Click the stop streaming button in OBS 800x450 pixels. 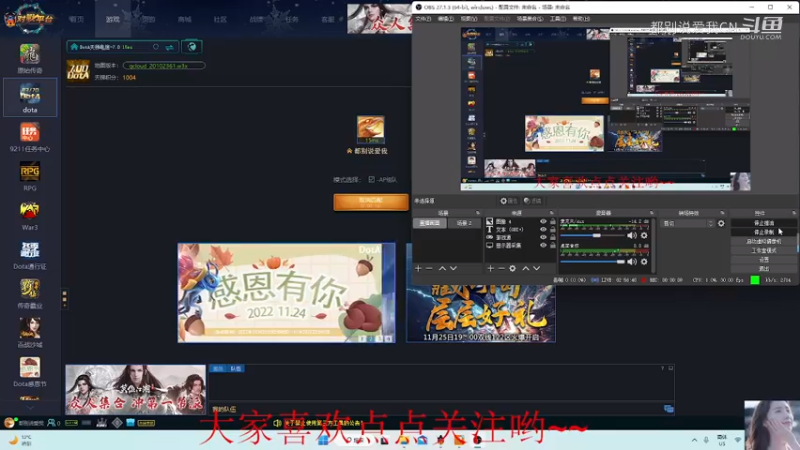tap(764, 223)
